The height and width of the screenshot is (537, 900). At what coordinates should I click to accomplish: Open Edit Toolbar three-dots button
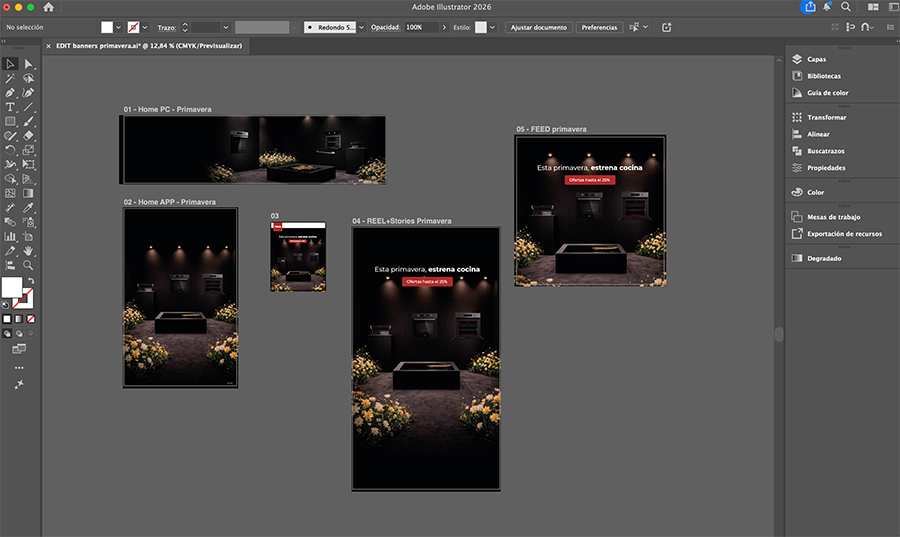tap(19, 368)
